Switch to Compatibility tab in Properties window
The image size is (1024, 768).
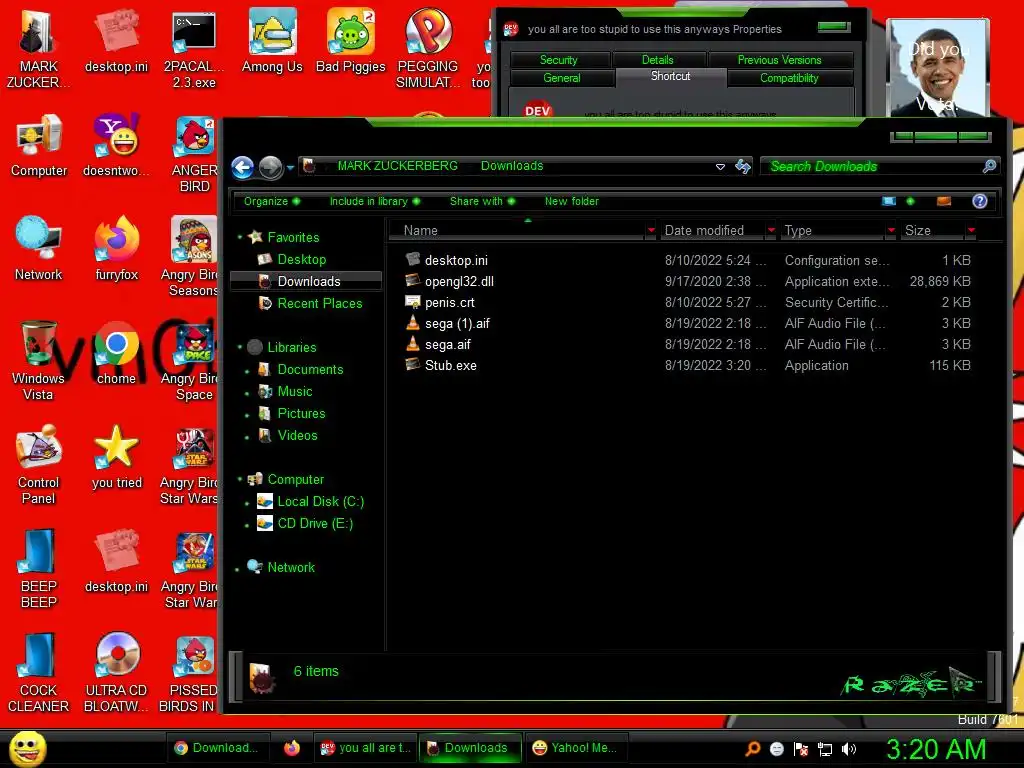(789, 78)
